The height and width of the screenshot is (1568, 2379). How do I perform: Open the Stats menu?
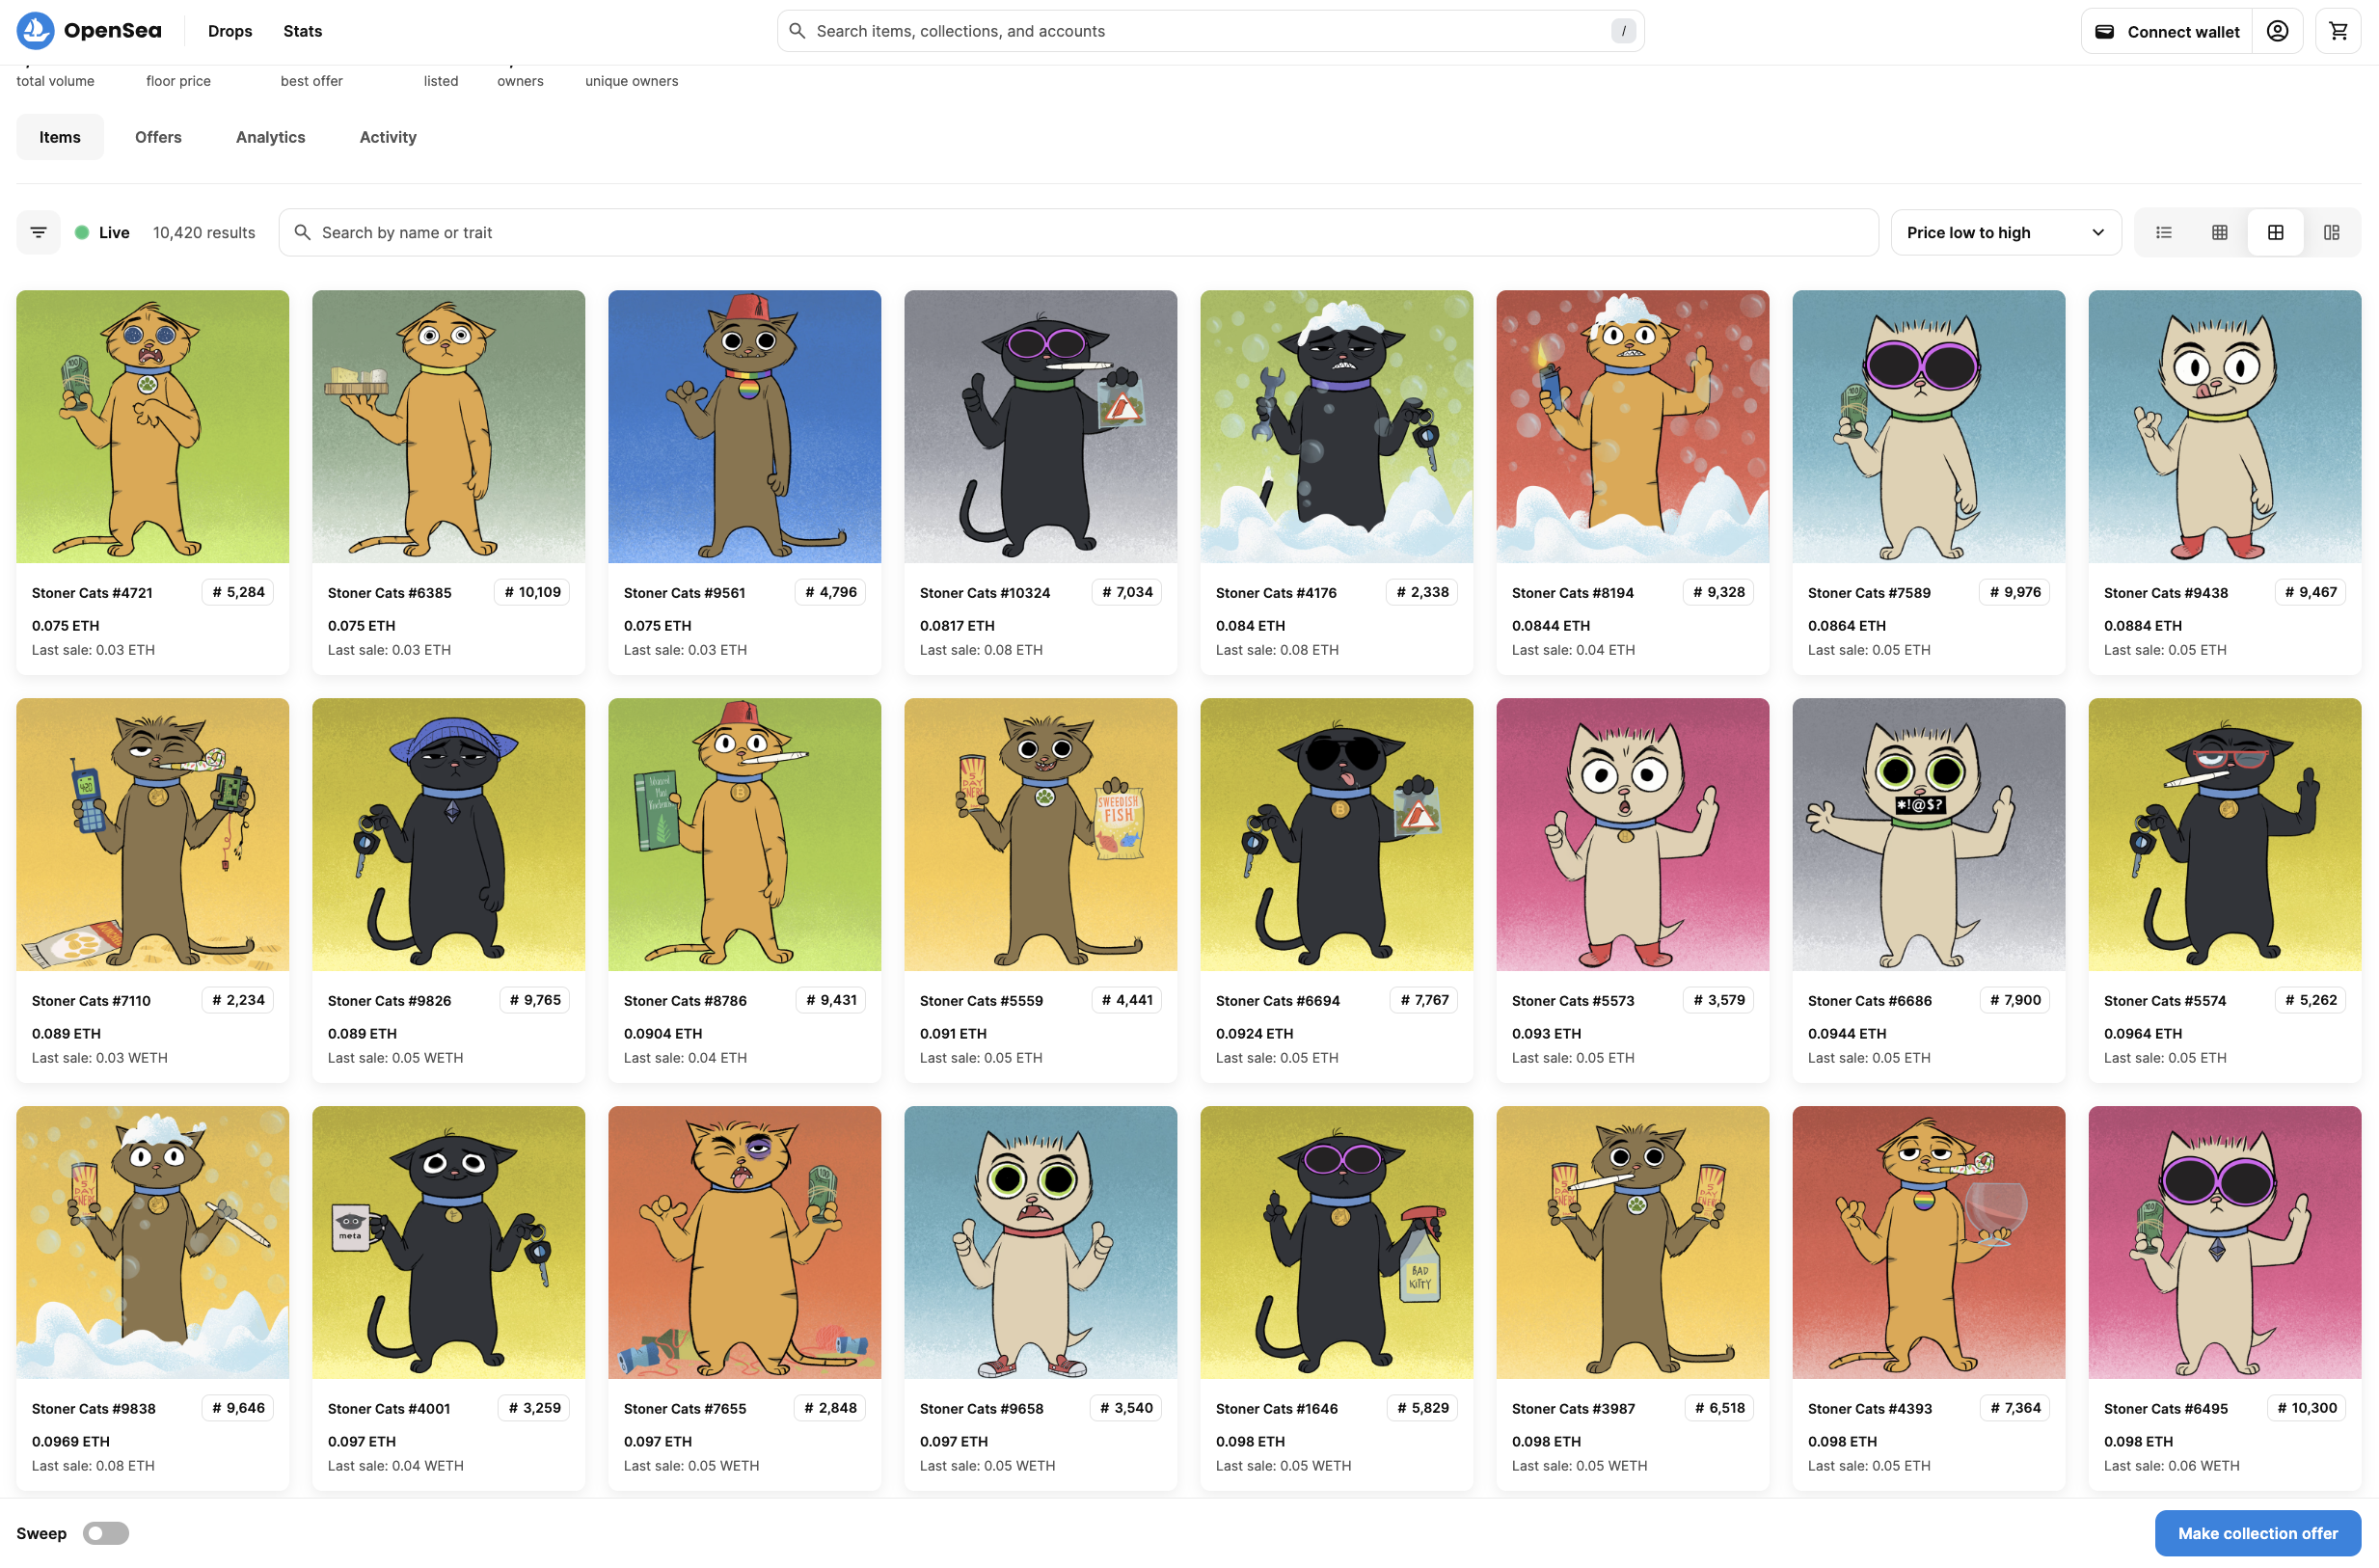tap(302, 31)
